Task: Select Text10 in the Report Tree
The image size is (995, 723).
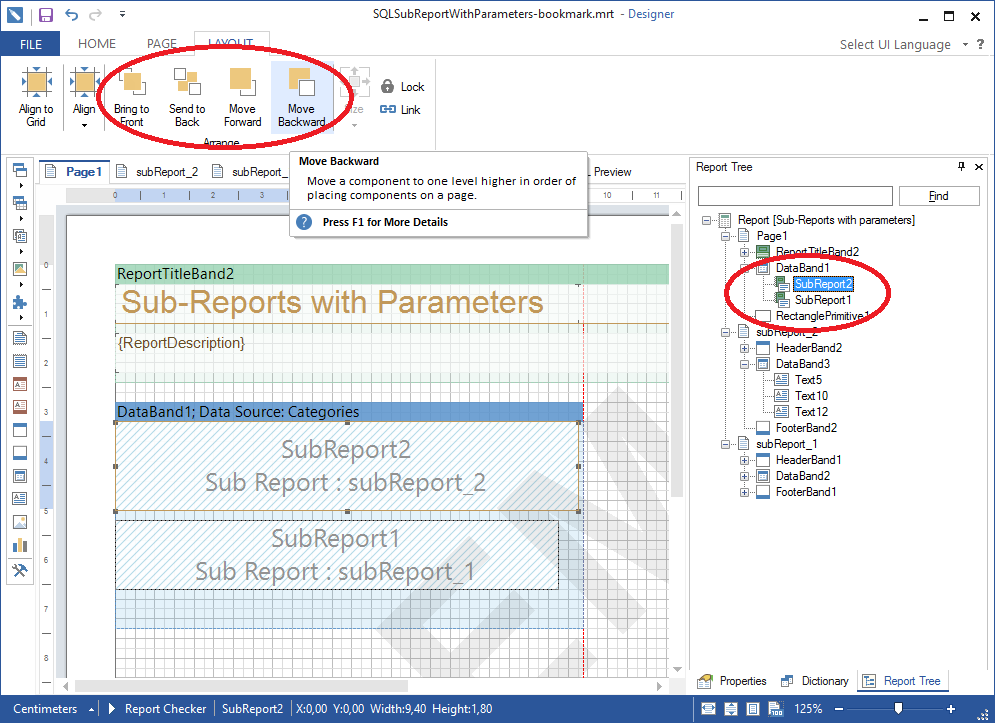Action: tap(812, 395)
